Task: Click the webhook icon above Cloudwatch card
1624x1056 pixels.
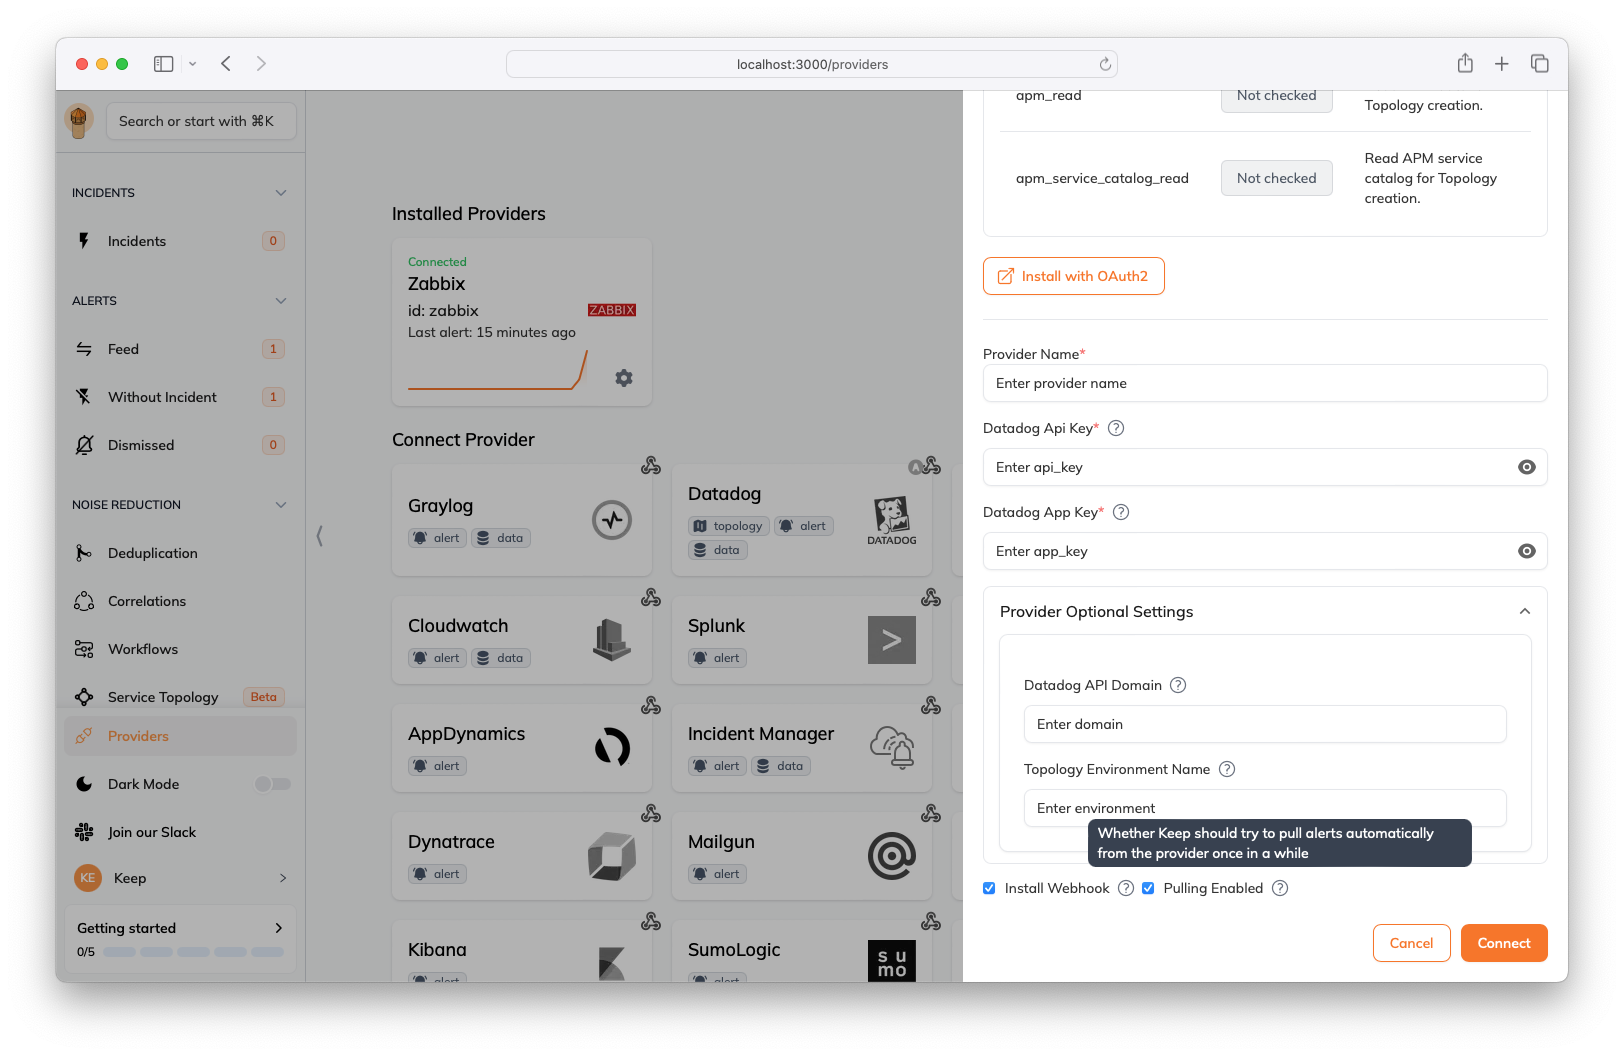Action: pyautogui.click(x=651, y=598)
